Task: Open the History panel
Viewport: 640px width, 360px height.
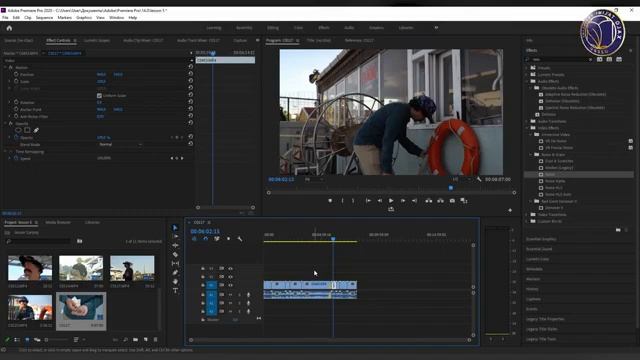Action: pyautogui.click(x=532, y=289)
